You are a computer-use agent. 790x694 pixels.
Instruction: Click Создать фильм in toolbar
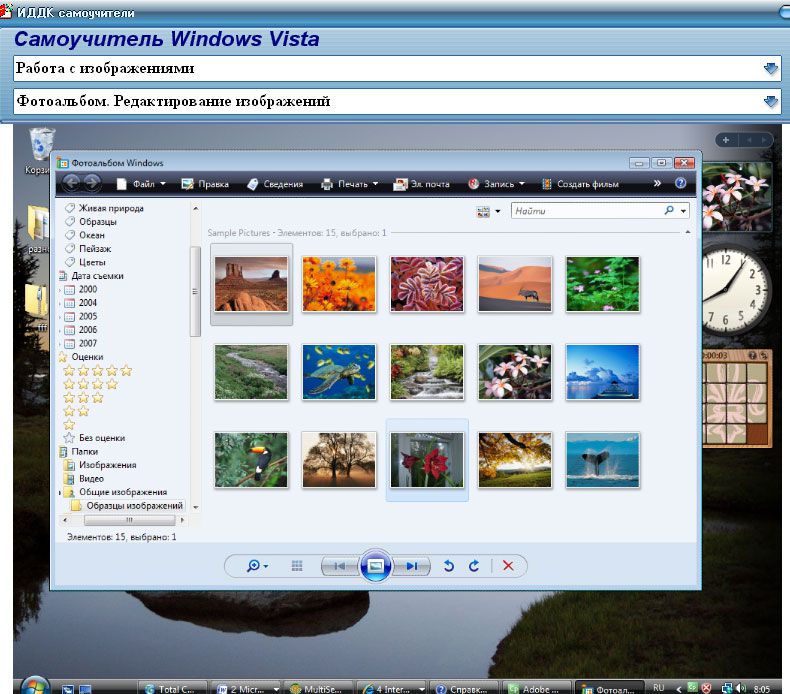579,184
